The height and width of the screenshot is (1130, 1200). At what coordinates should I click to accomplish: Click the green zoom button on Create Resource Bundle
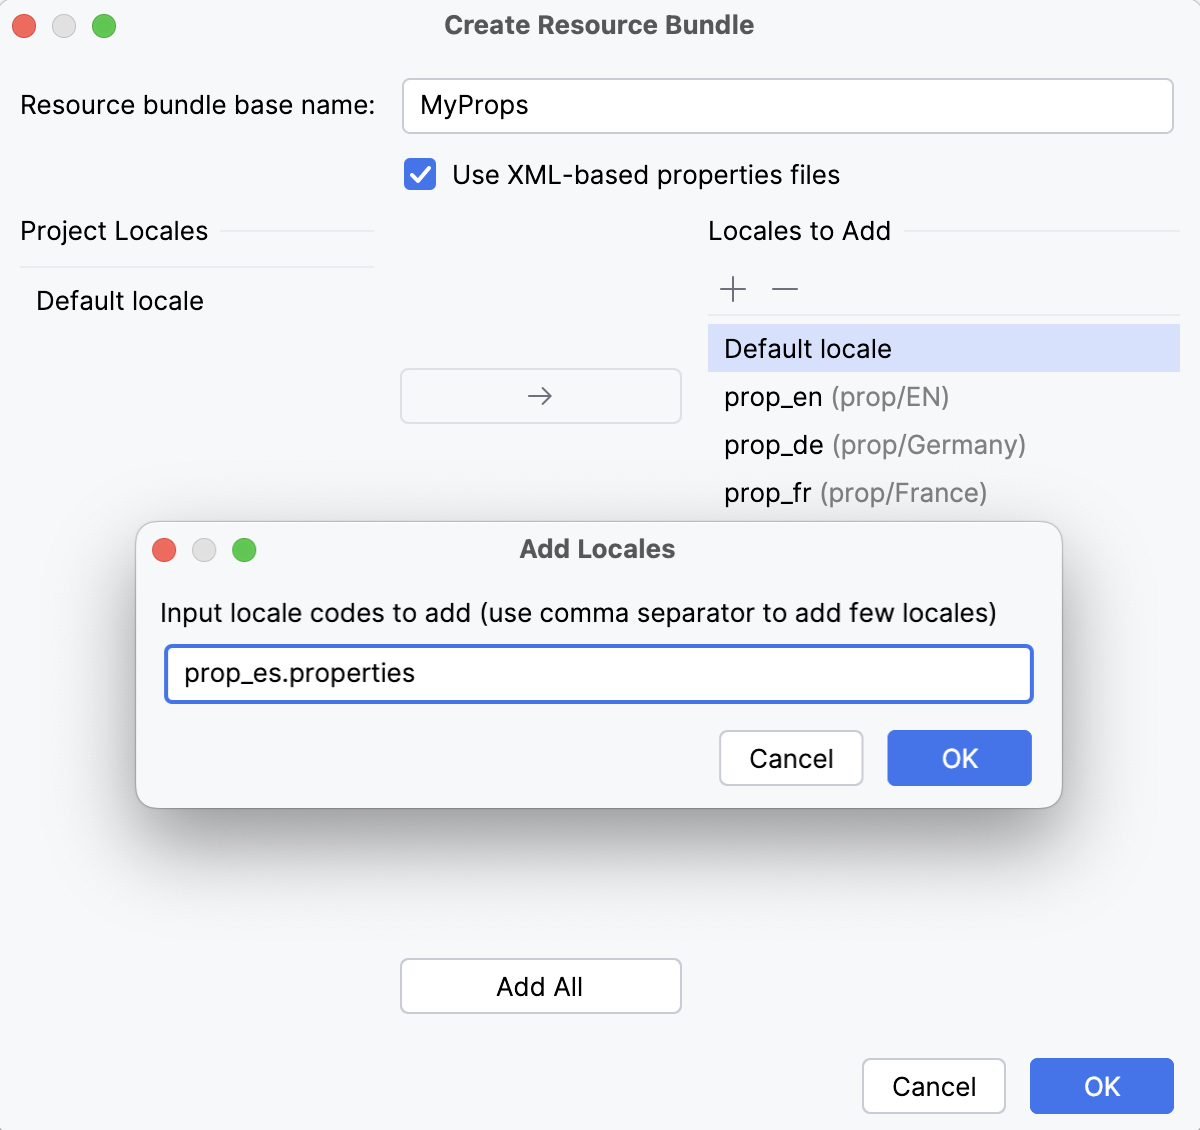coord(104,26)
